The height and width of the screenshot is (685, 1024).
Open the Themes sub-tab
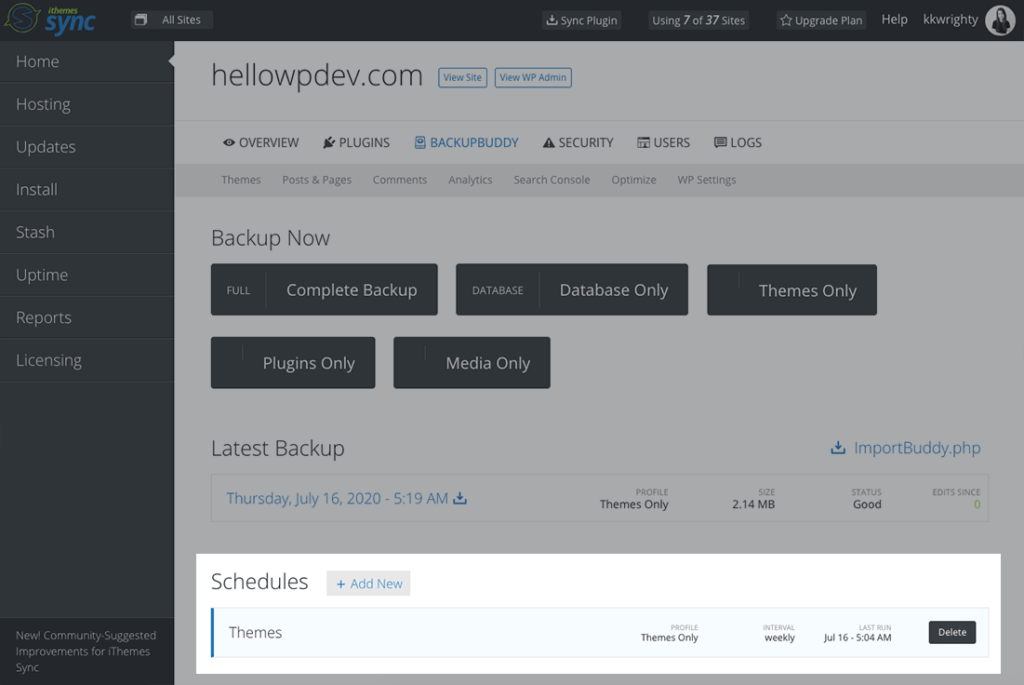241,180
